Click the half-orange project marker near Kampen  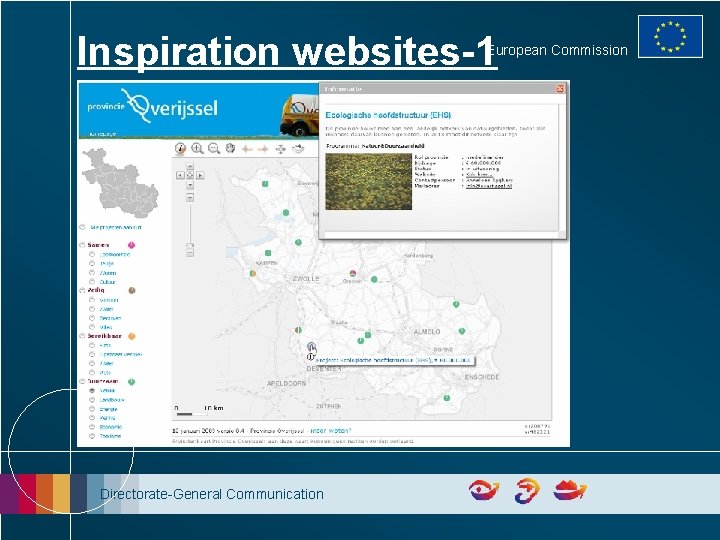point(253,274)
